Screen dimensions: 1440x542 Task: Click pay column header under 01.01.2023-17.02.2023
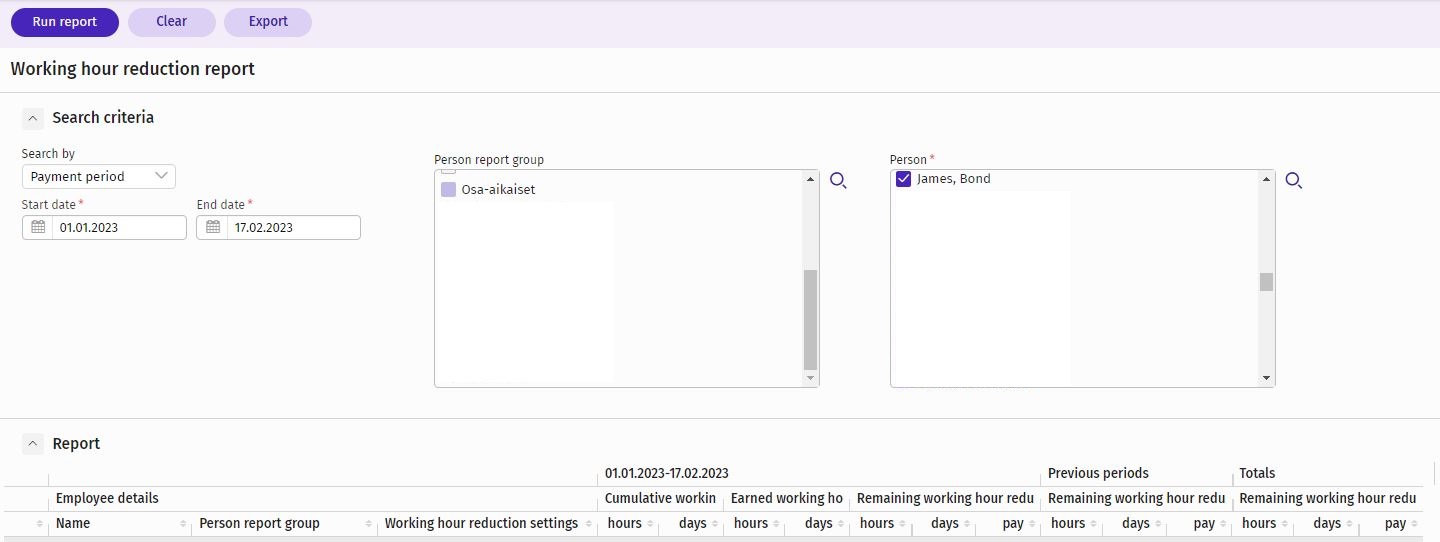(x=1014, y=524)
